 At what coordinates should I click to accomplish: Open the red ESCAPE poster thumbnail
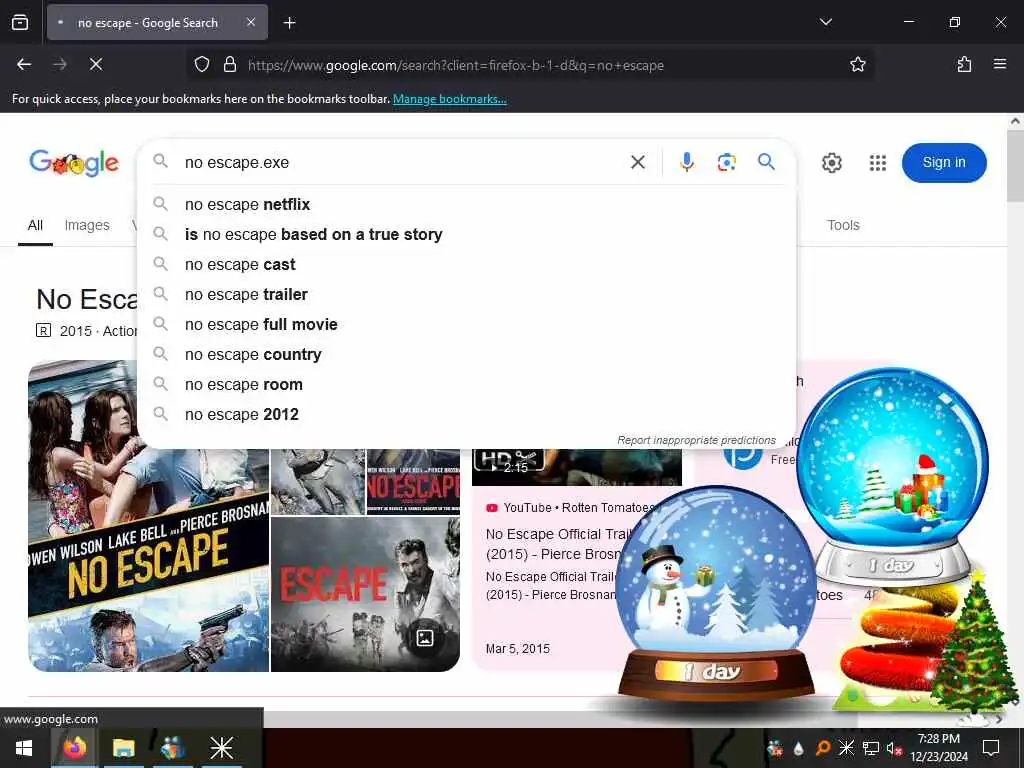point(365,594)
